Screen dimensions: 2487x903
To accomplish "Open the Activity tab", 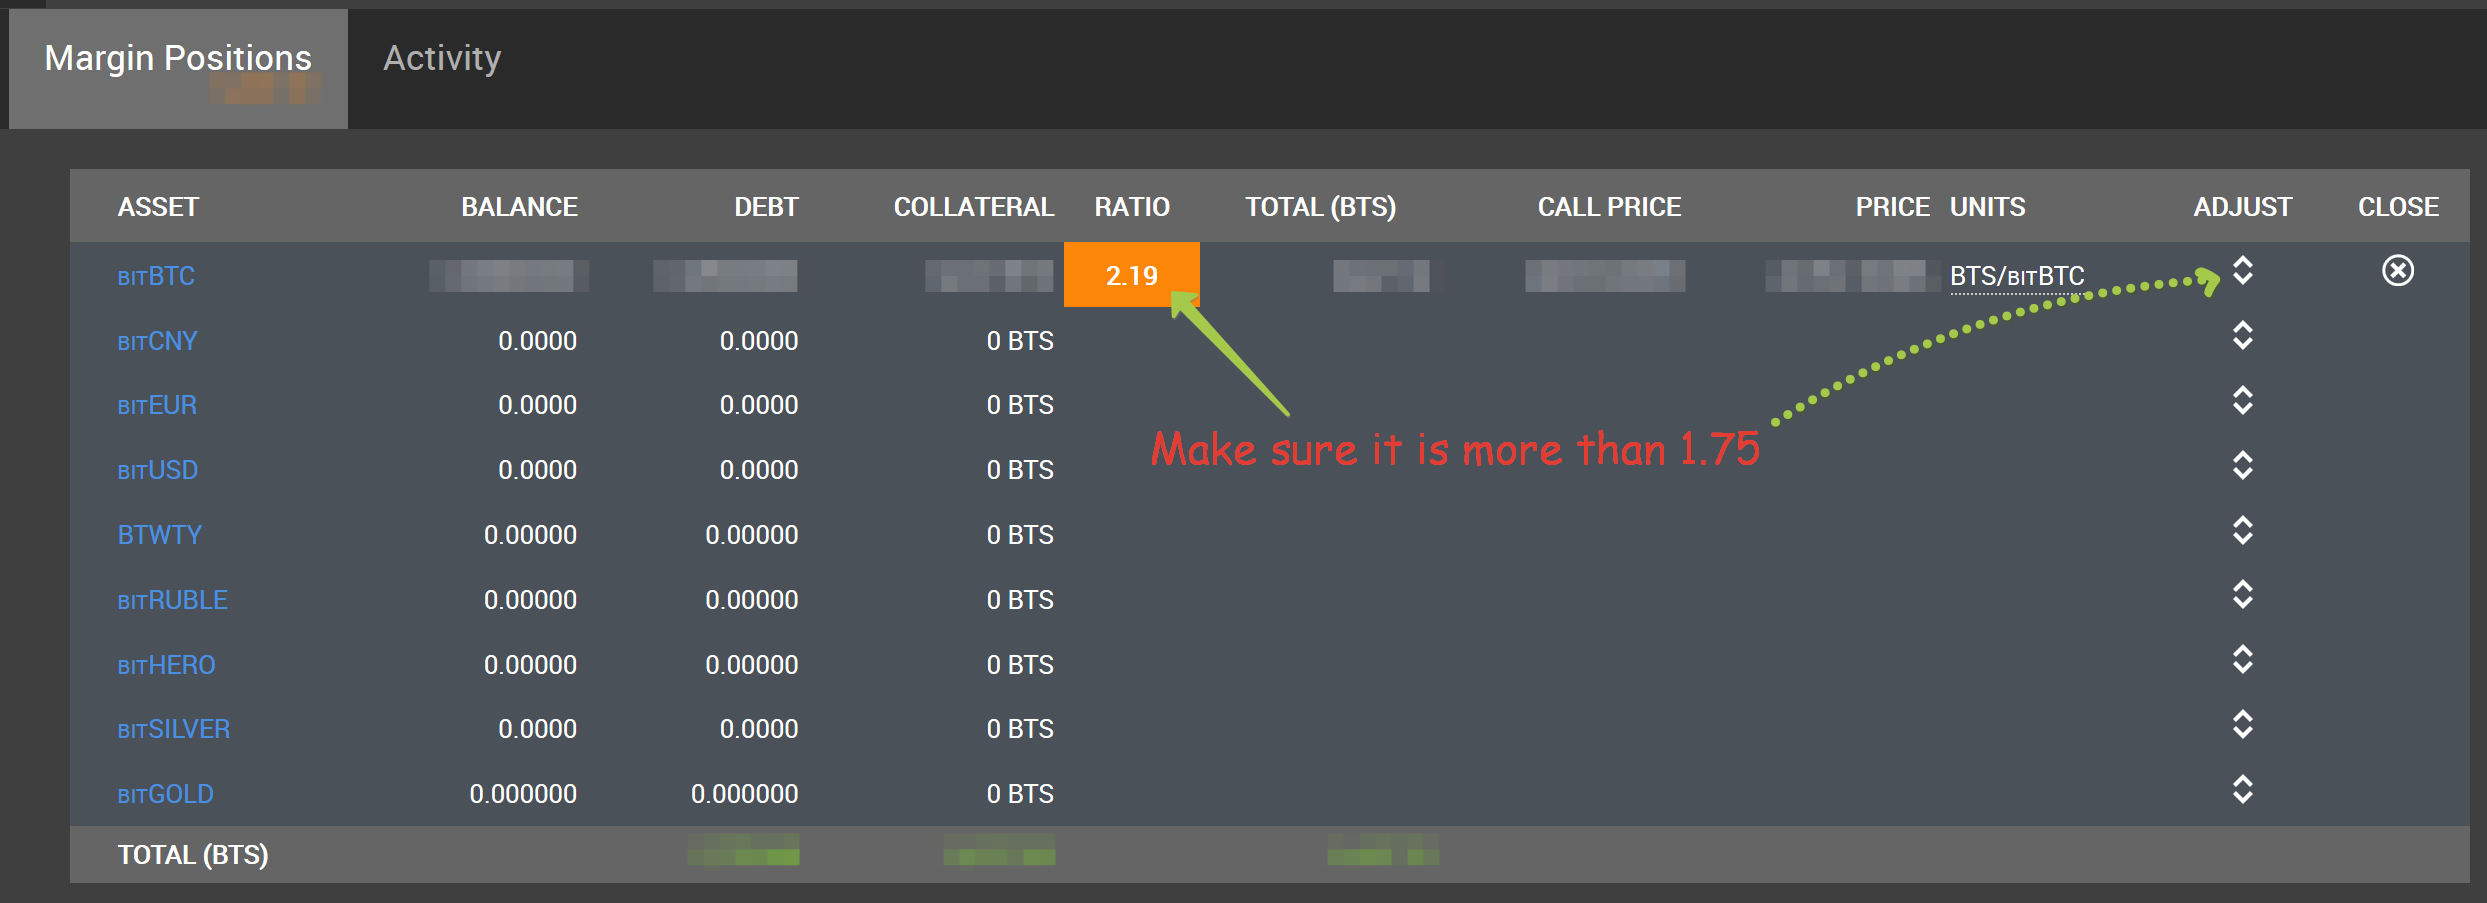I will coord(442,59).
